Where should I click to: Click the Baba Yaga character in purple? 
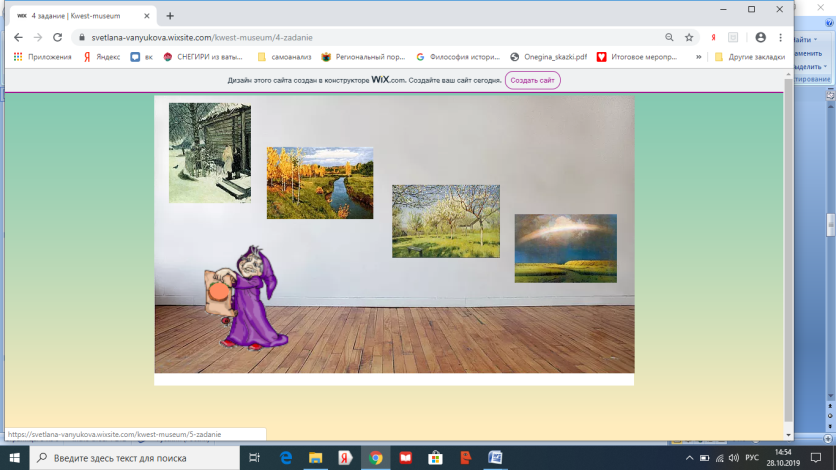247,297
